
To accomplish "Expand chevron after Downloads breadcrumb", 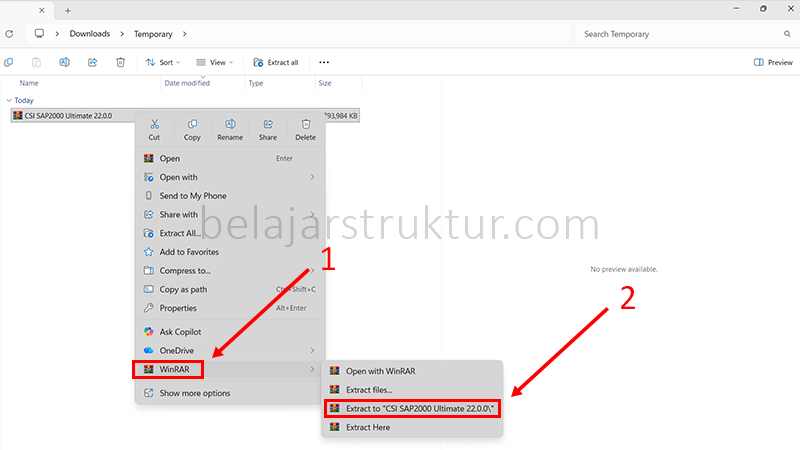I will (122, 34).
